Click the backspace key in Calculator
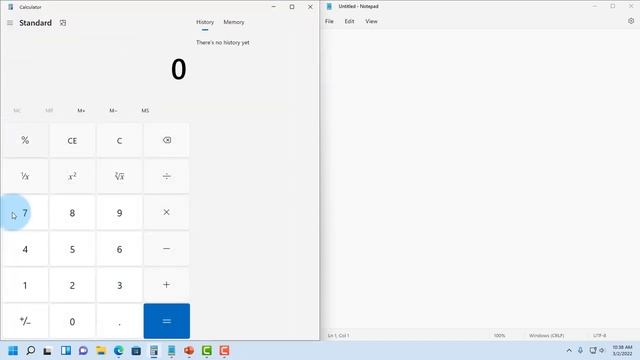 (167, 140)
